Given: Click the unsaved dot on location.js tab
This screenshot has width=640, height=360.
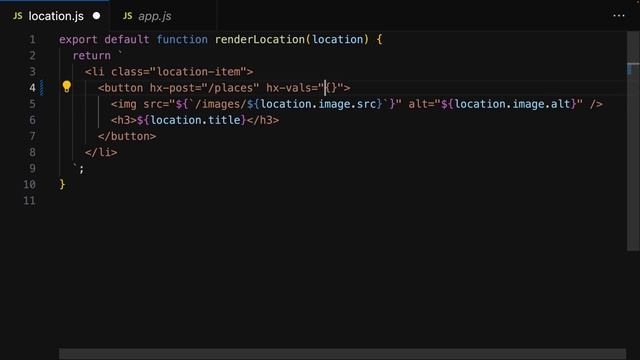Looking at the screenshot, I should point(96,16).
